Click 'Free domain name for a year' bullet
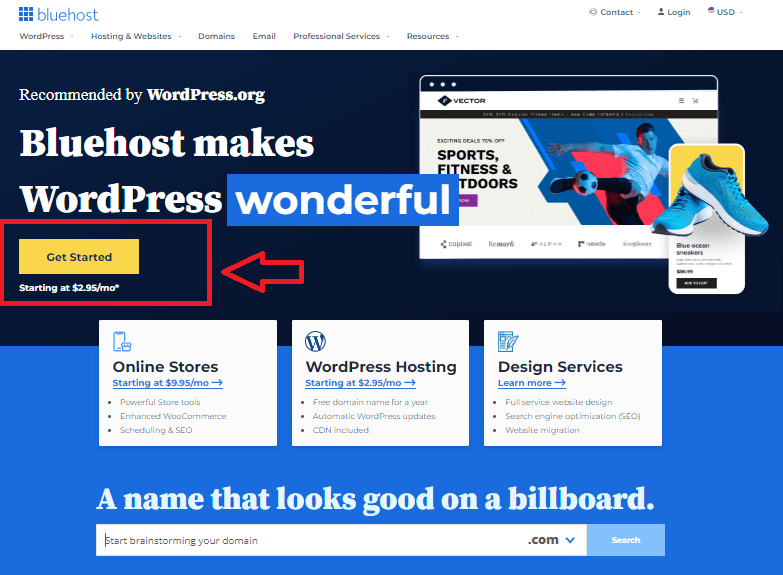The image size is (783, 575). click(370, 402)
